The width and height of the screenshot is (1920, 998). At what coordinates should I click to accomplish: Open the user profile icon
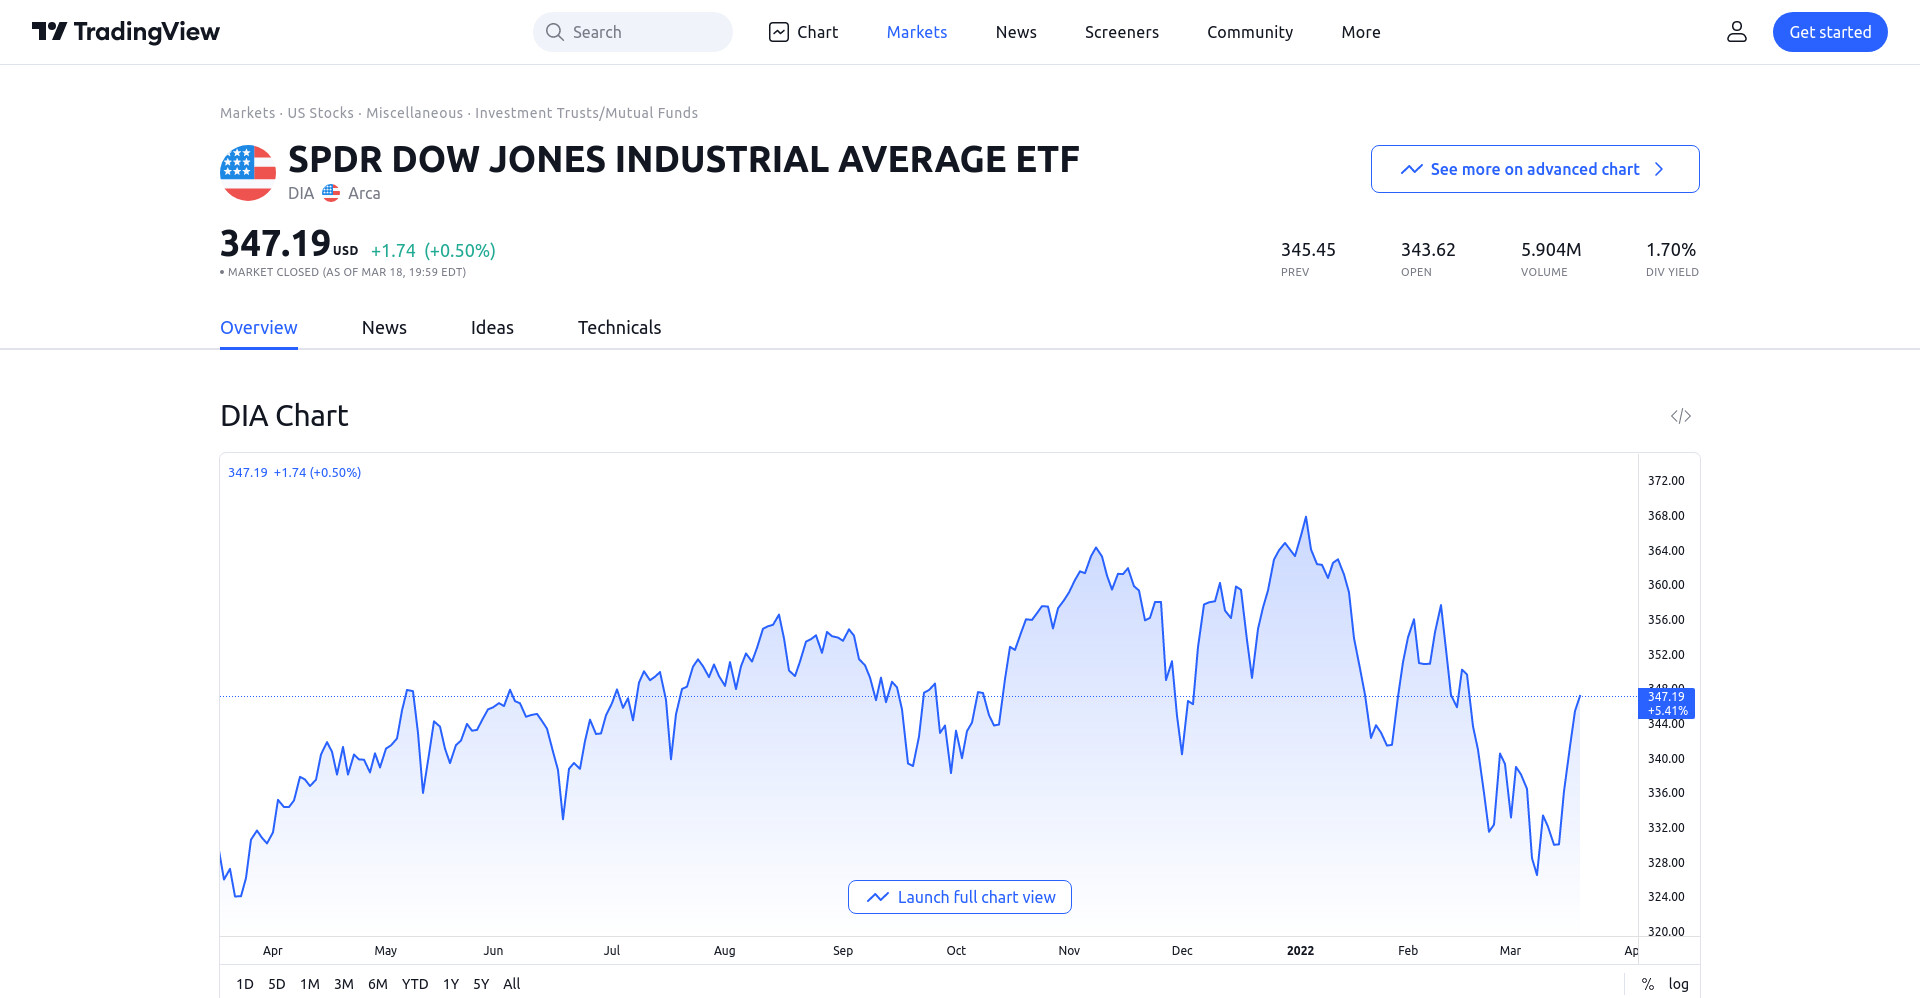pos(1737,32)
